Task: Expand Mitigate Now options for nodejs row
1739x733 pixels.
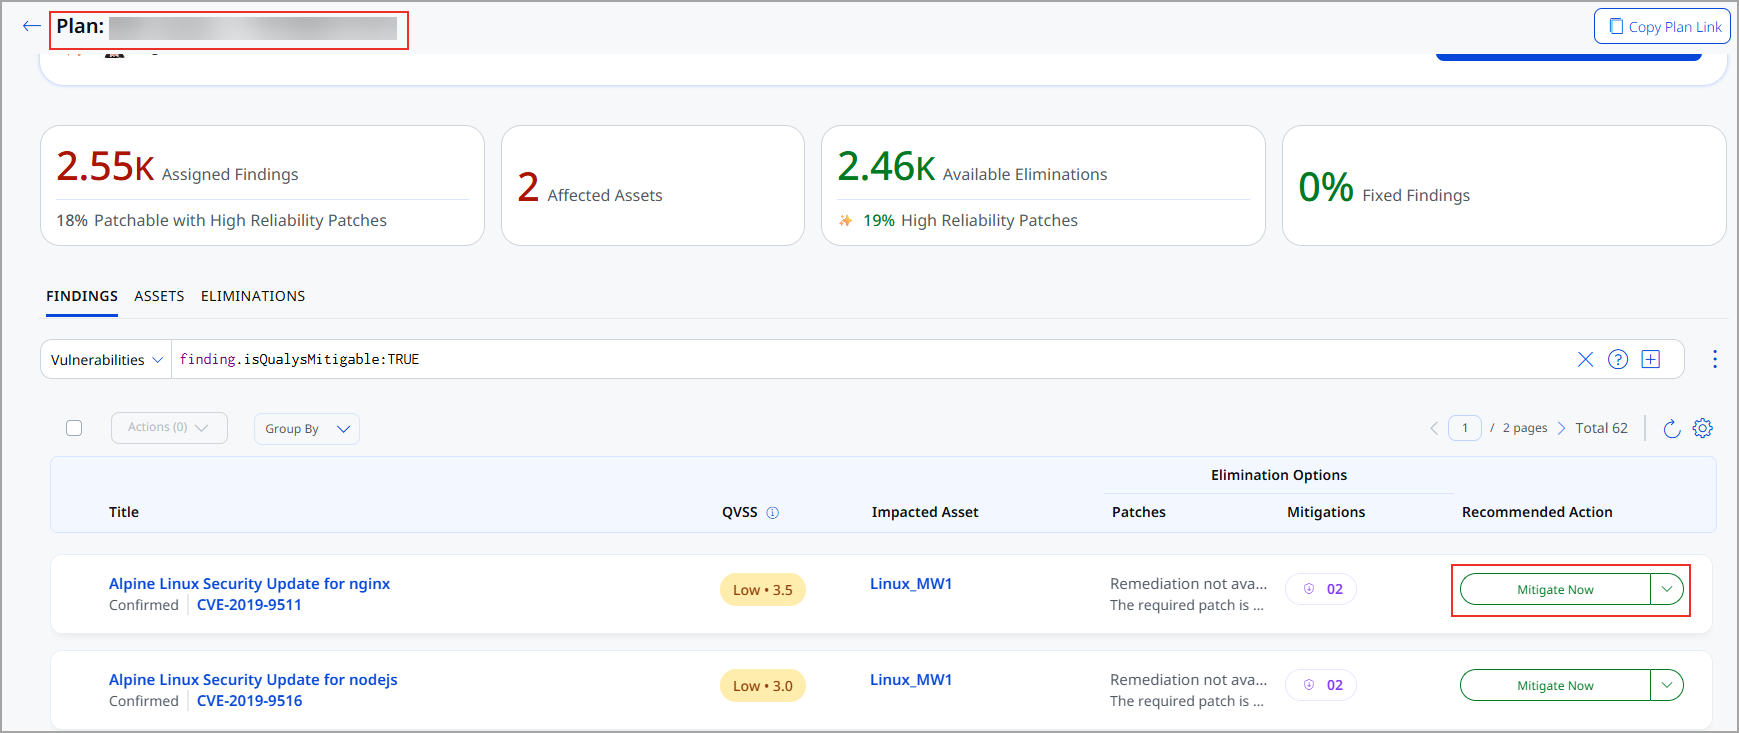Action: [1667, 685]
